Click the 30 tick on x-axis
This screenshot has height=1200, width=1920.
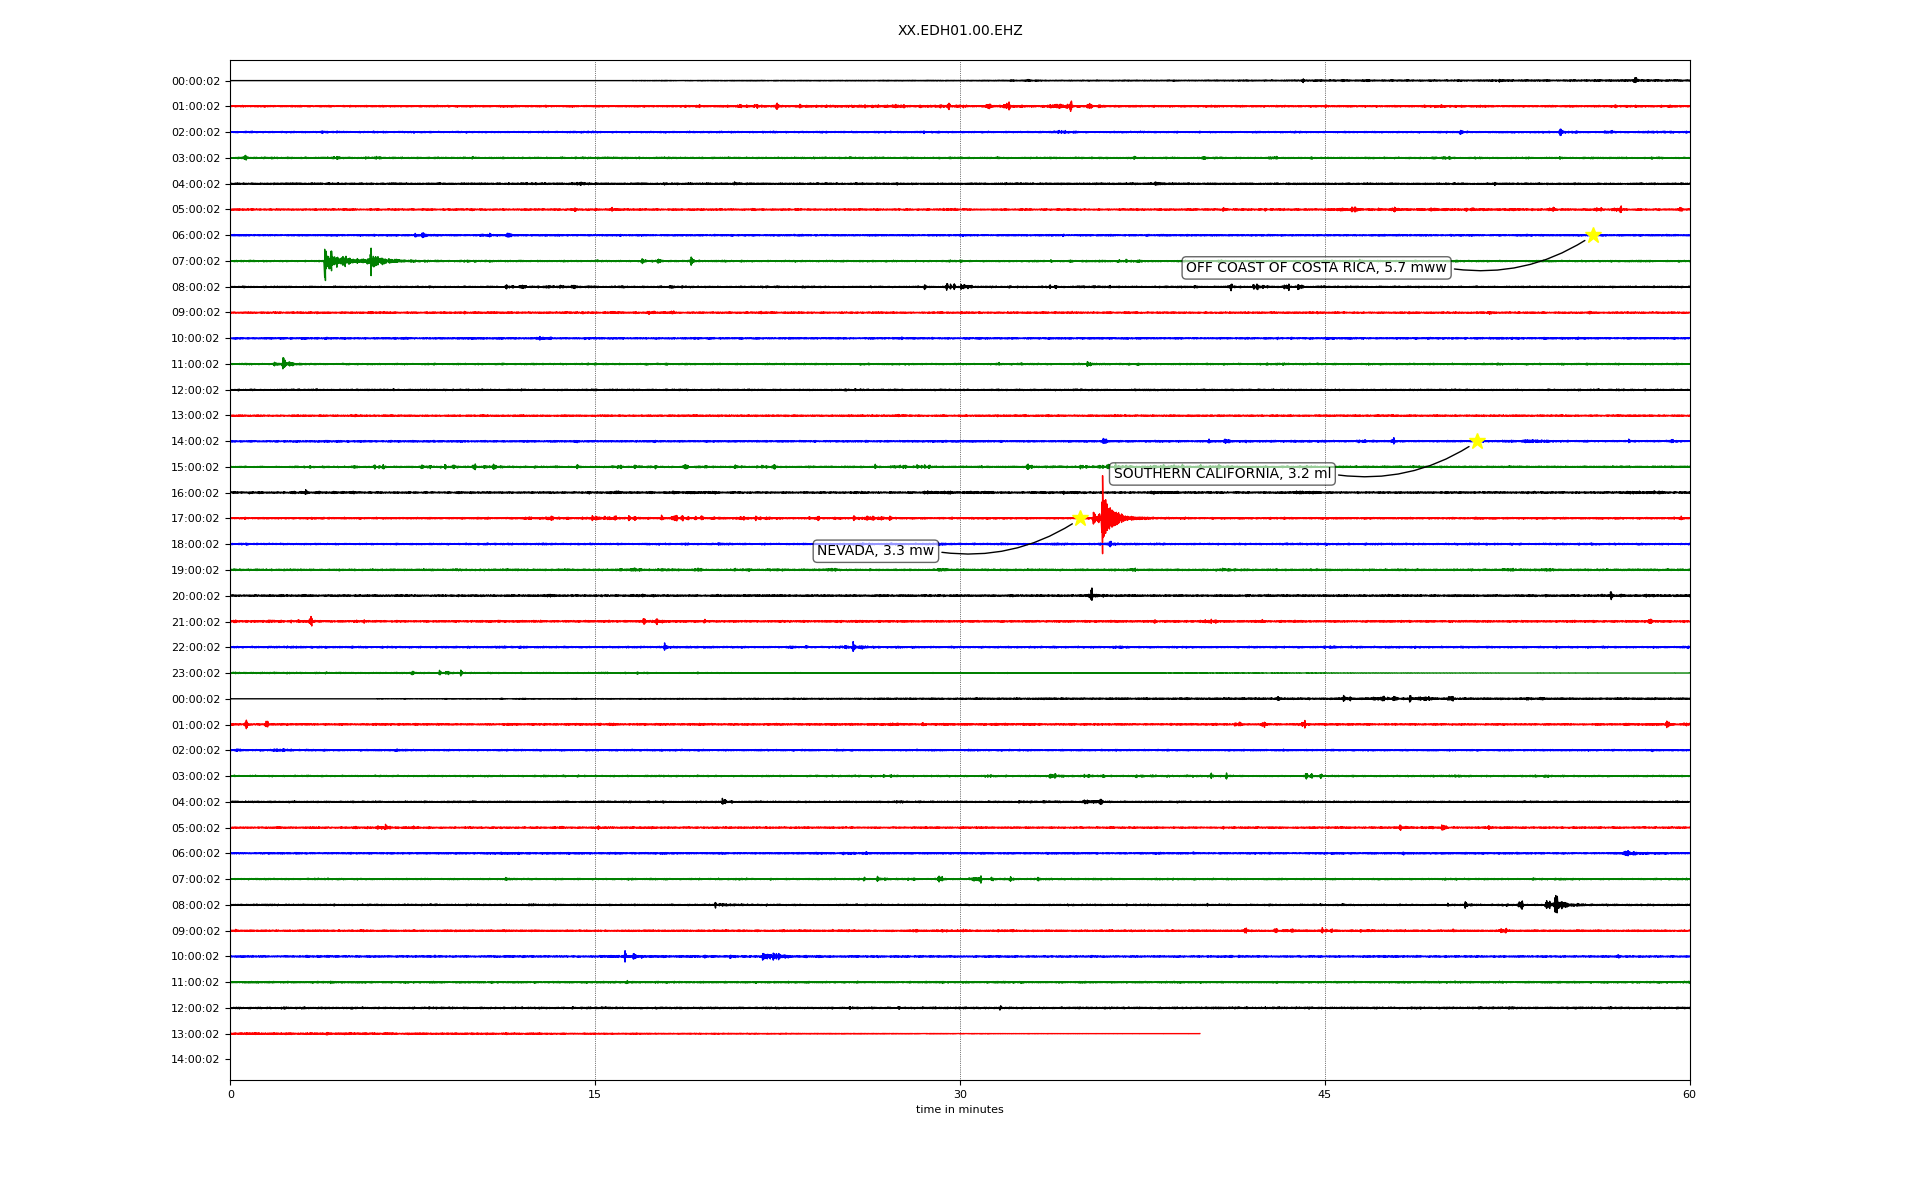click(x=960, y=1094)
